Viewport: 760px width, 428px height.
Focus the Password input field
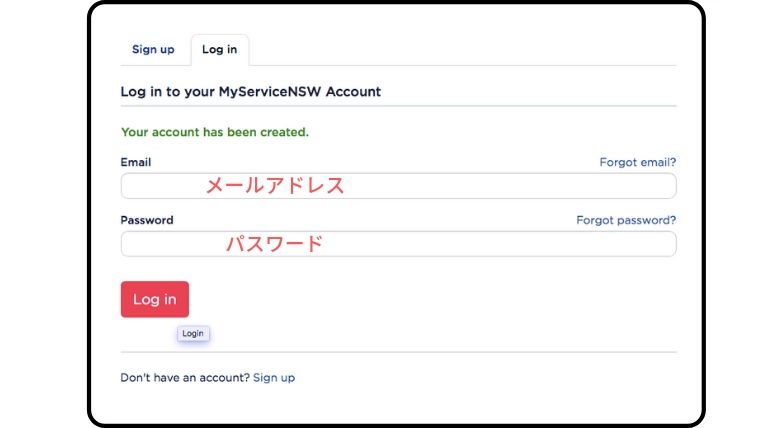(398, 244)
